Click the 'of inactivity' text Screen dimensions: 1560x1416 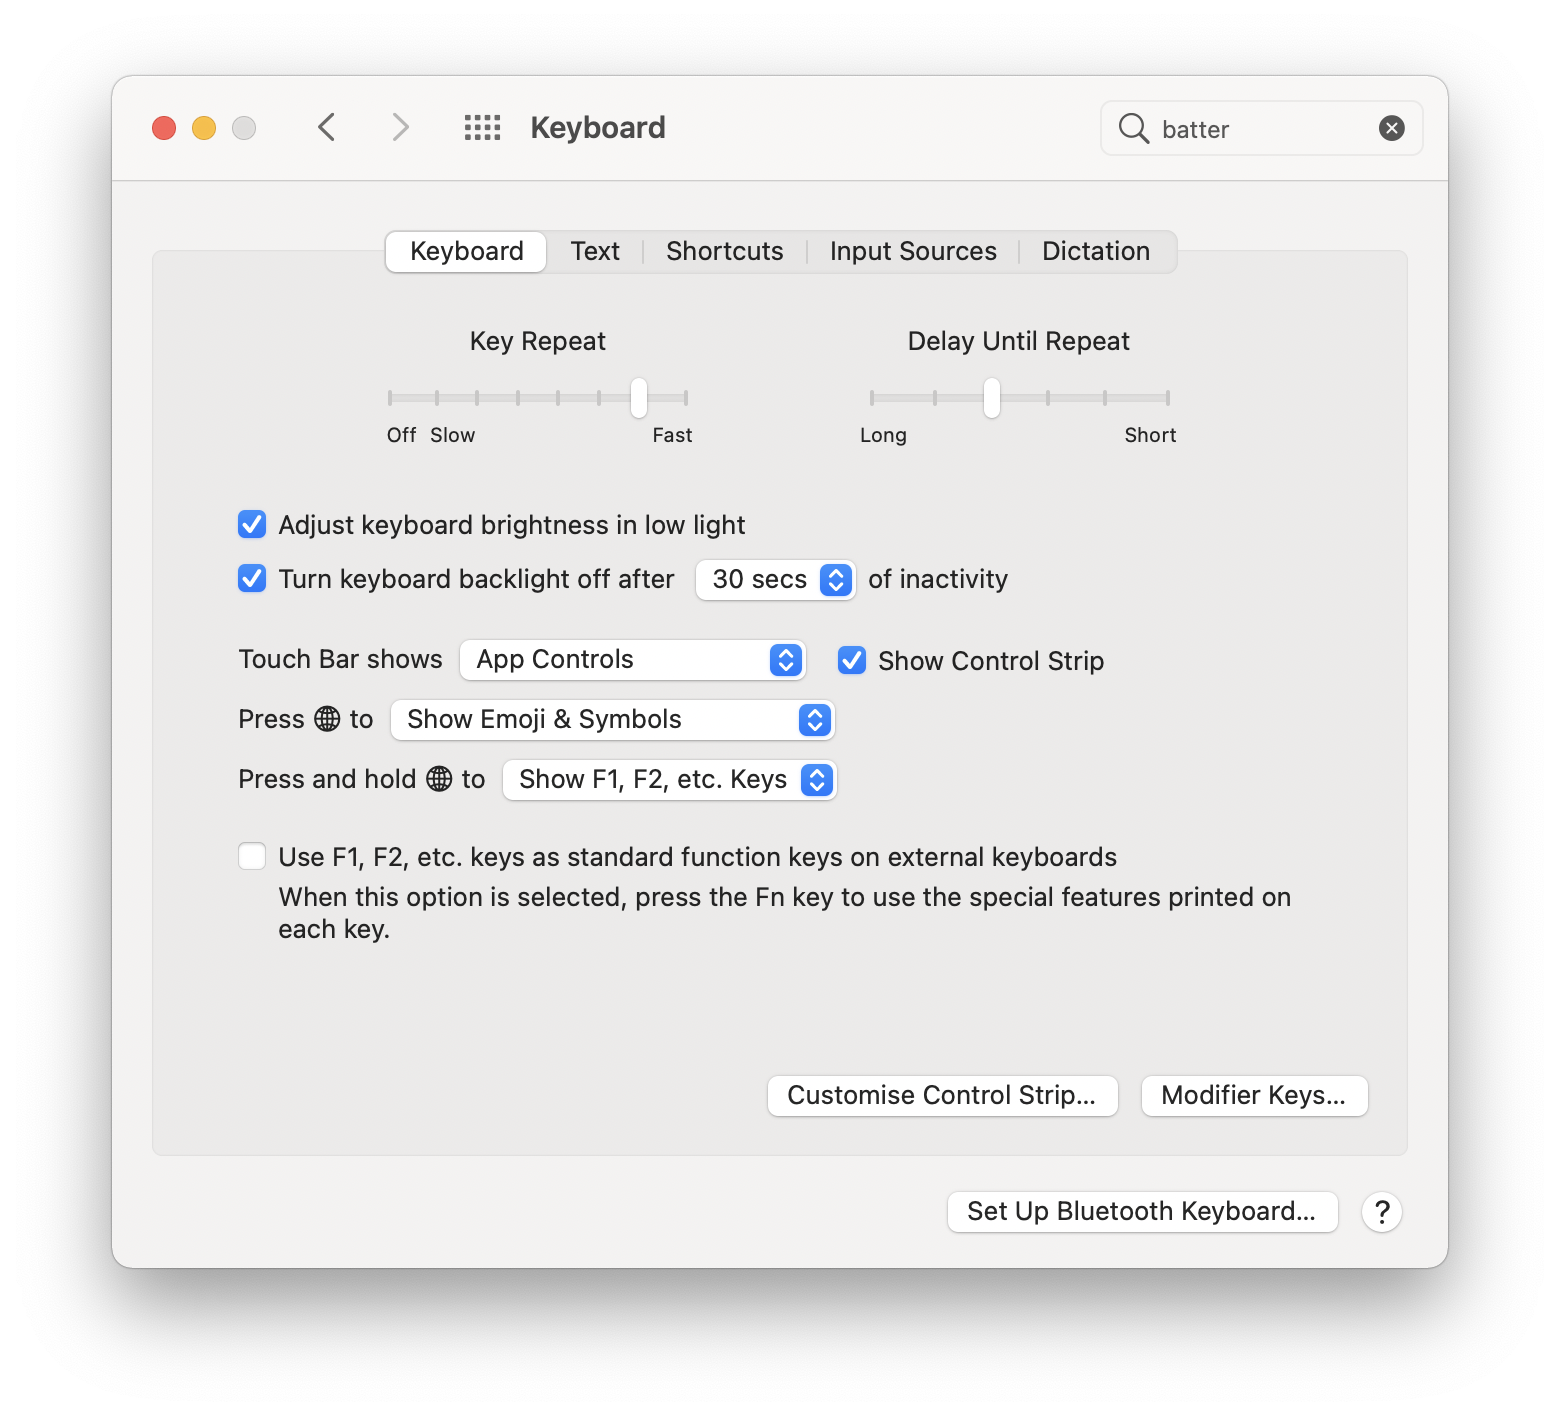(938, 579)
